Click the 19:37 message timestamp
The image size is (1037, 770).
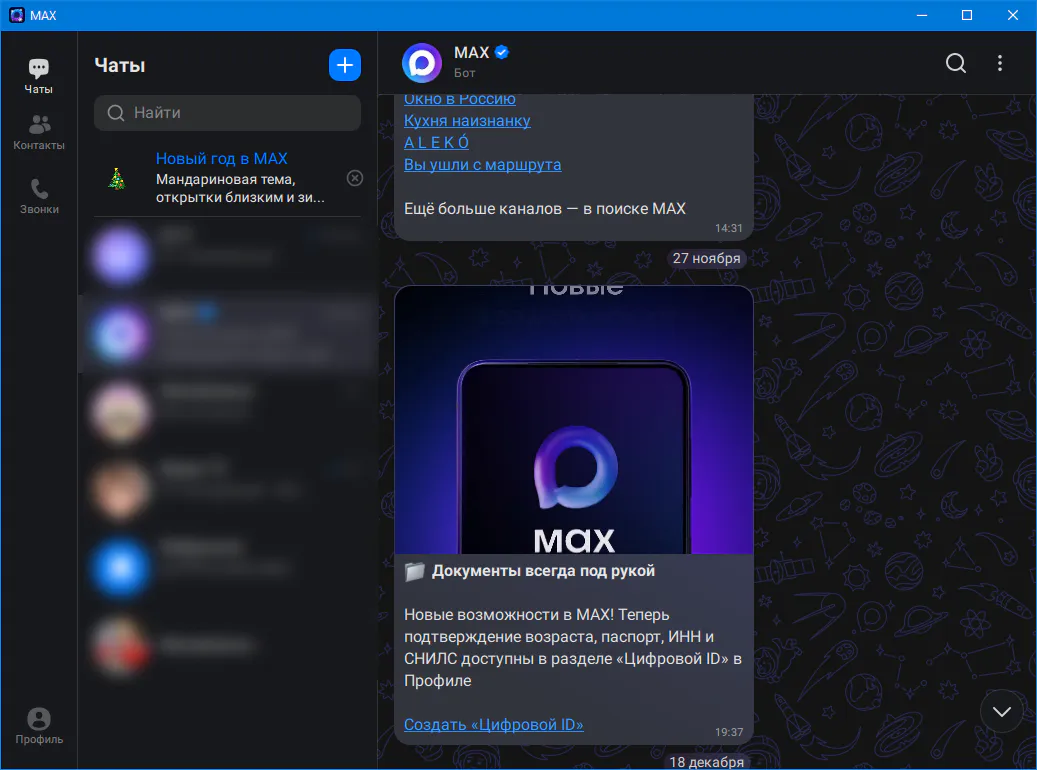[729, 732]
